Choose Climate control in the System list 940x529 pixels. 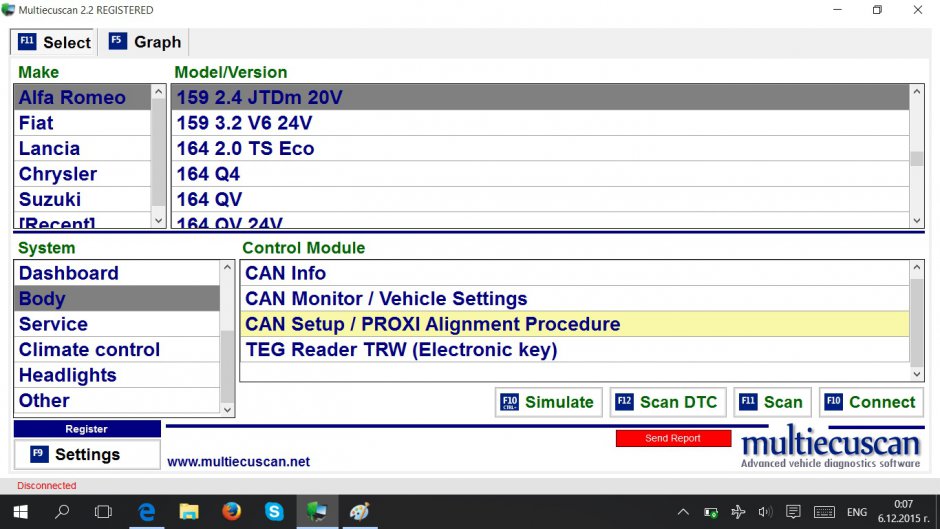89,350
